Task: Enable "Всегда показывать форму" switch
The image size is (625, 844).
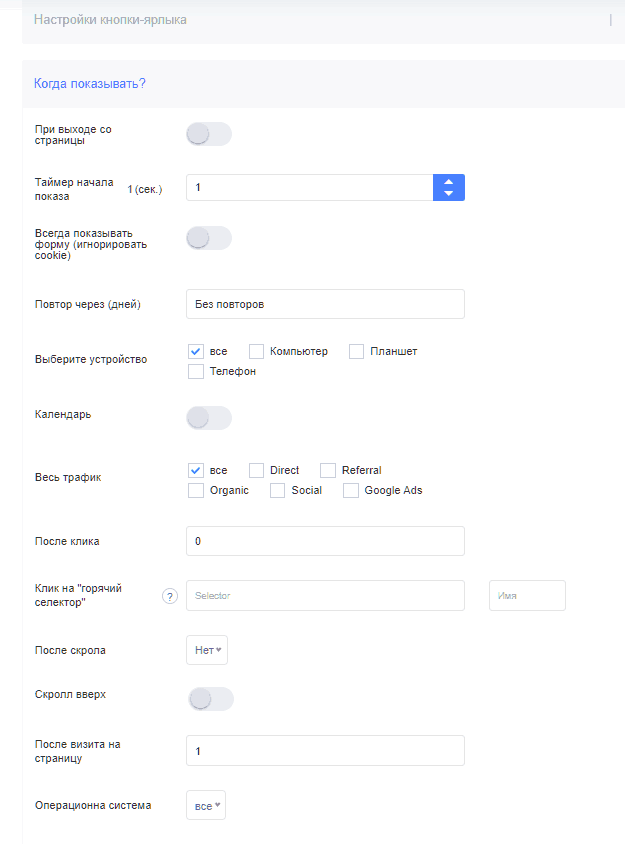Action: pos(209,238)
